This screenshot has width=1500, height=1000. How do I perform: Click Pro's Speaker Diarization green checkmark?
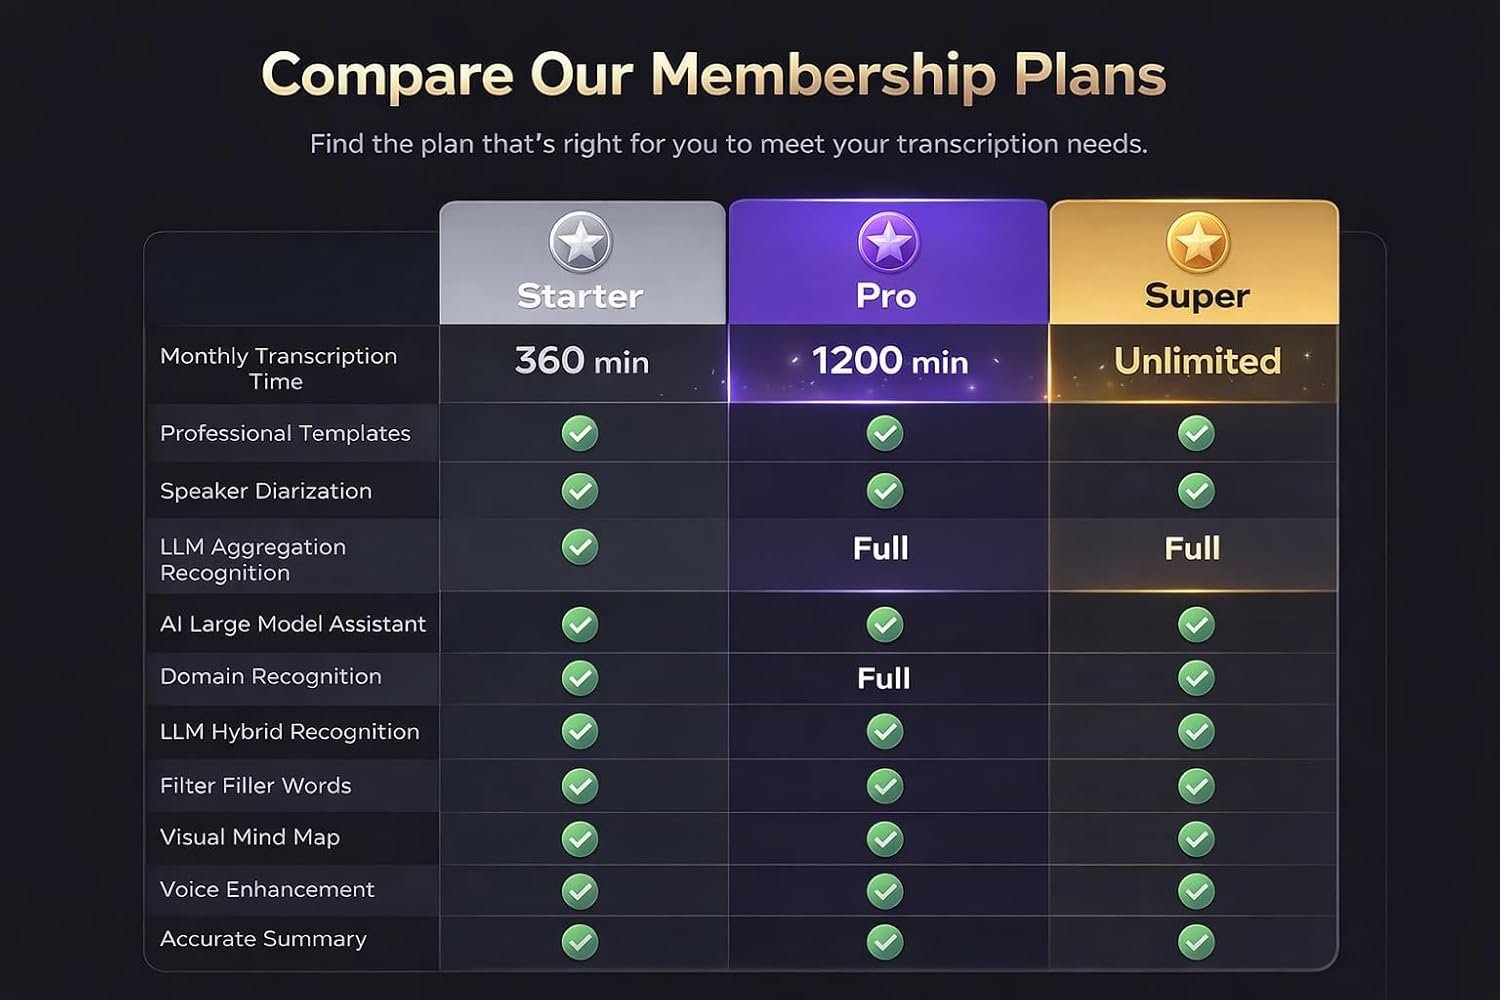885,491
